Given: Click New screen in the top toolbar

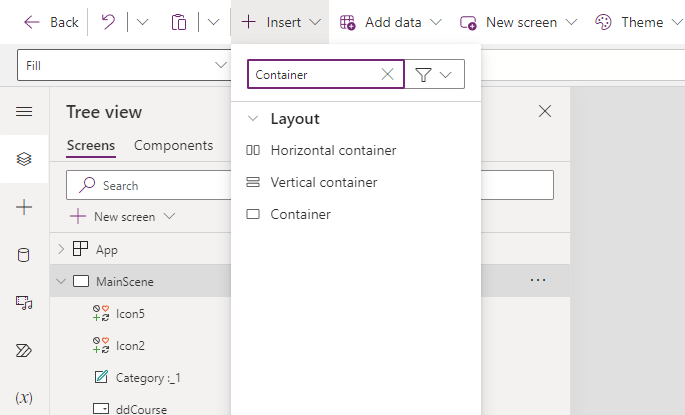Looking at the screenshot, I should click(509, 22).
